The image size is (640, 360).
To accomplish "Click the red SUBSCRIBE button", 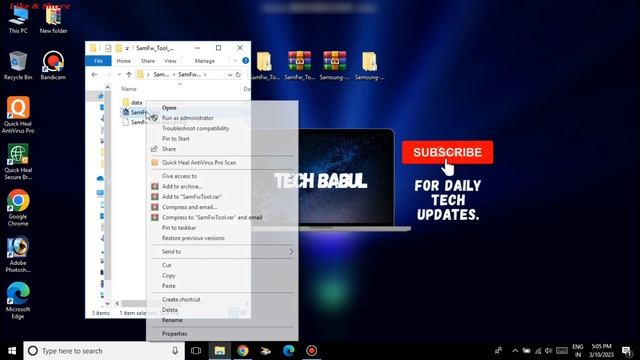I will [447, 152].
